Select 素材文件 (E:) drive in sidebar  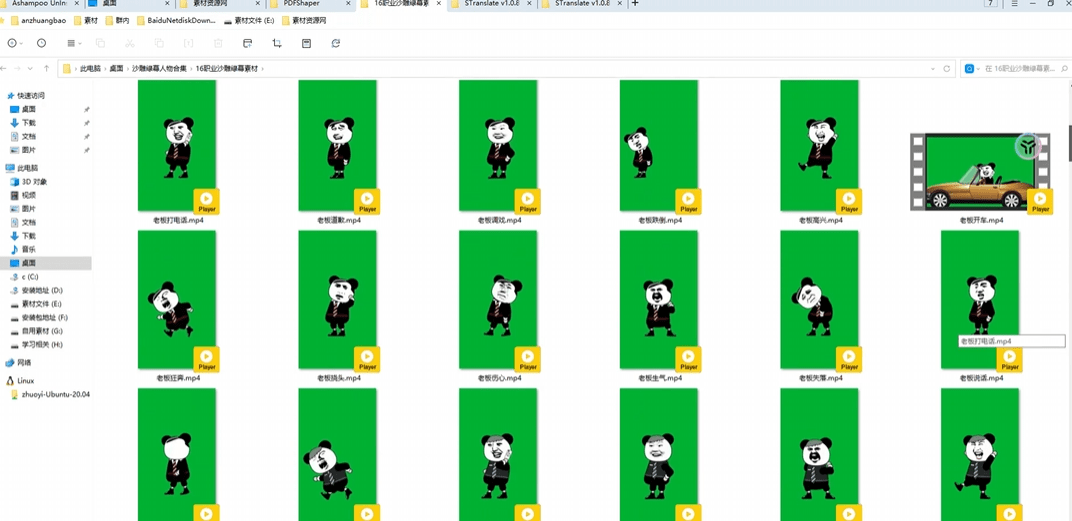42,304
